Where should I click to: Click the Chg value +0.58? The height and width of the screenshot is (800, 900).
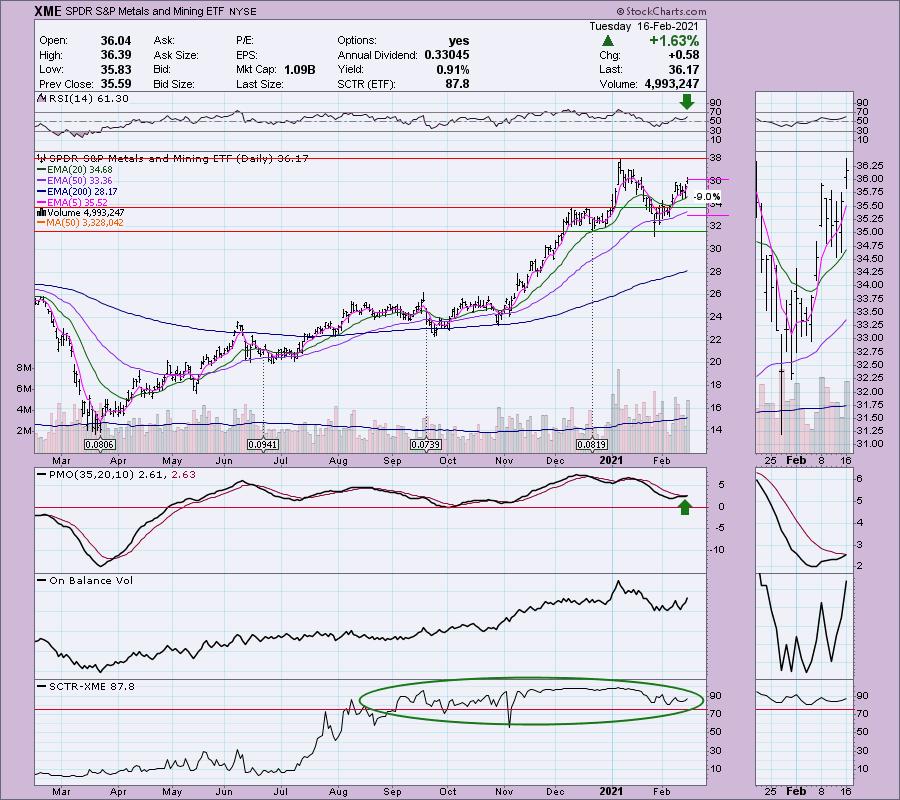click(x=684, y=55)
